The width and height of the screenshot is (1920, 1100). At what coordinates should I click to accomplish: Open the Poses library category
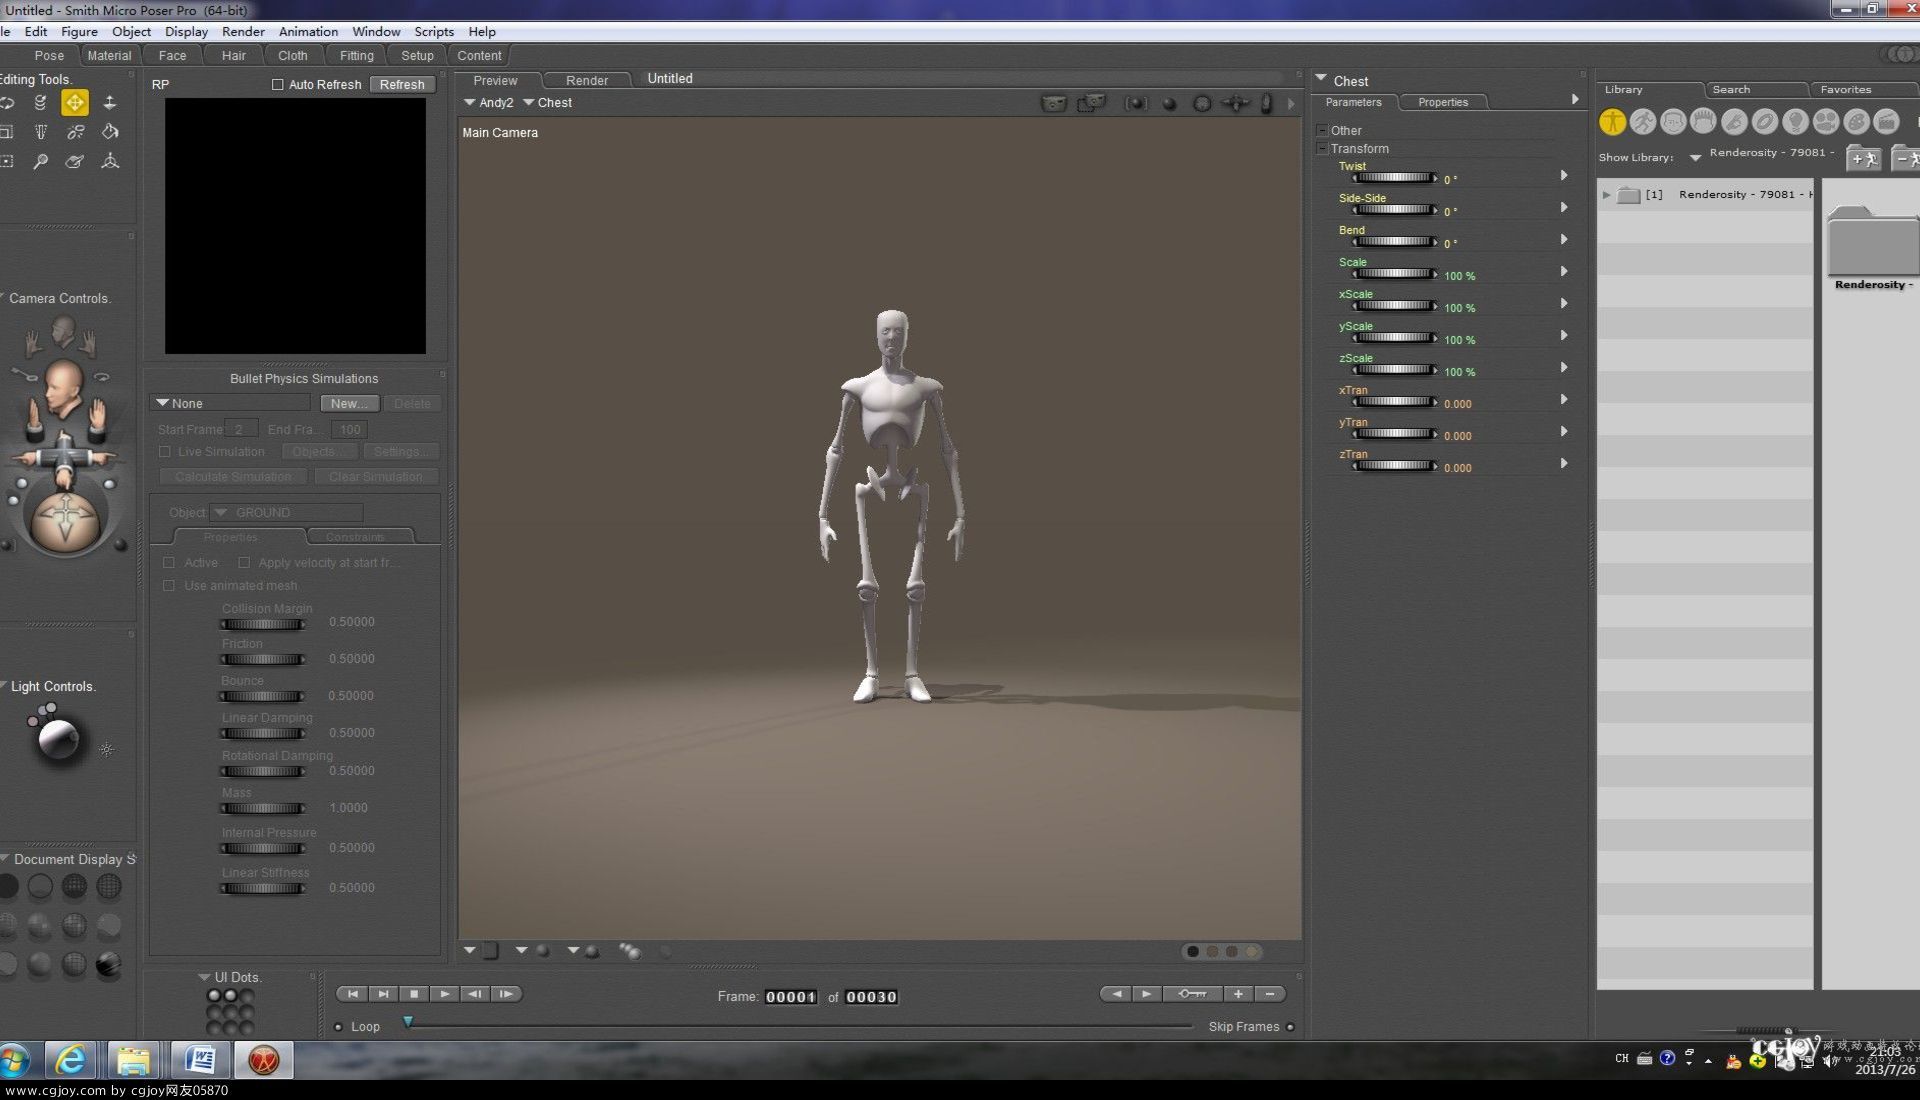(1643, 121)
